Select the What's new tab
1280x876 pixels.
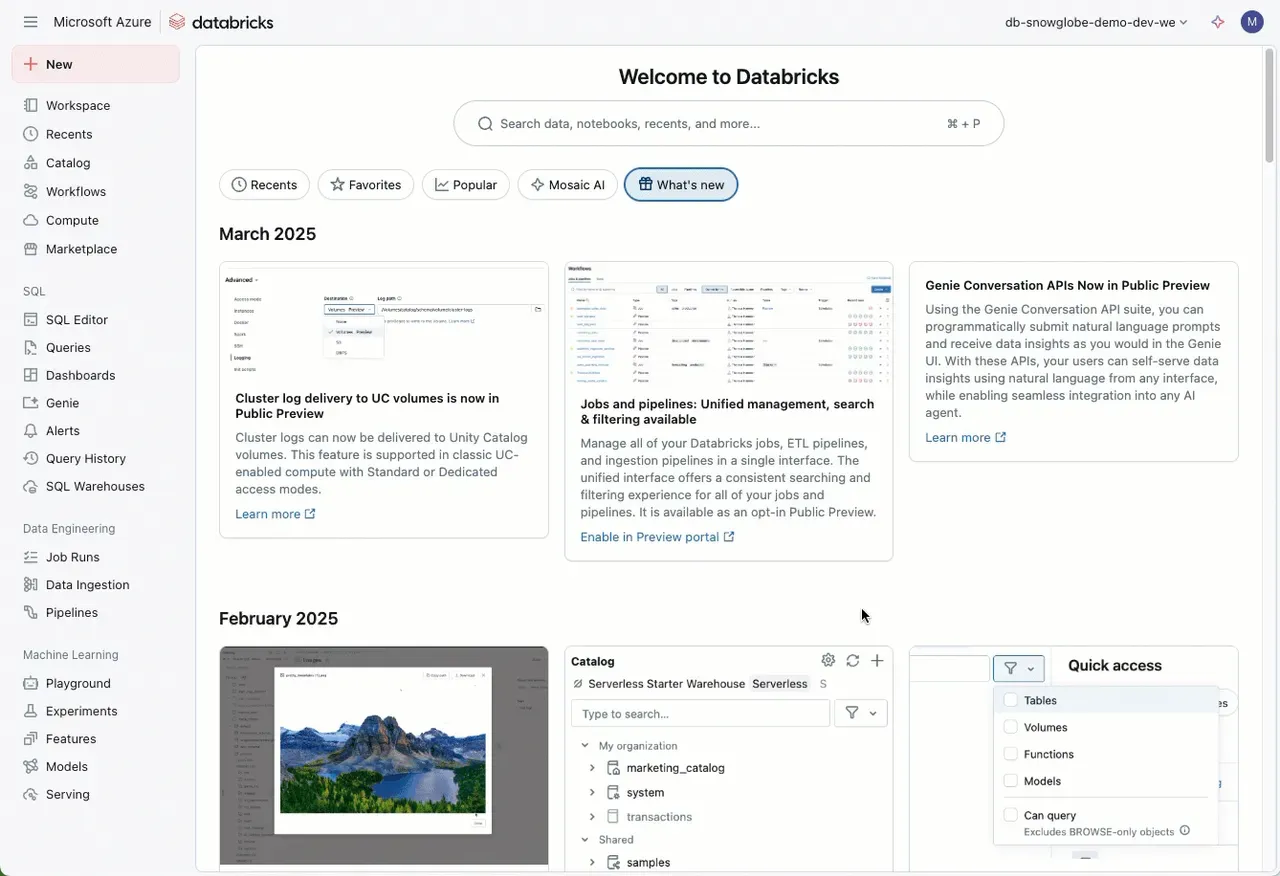point(681,184)
